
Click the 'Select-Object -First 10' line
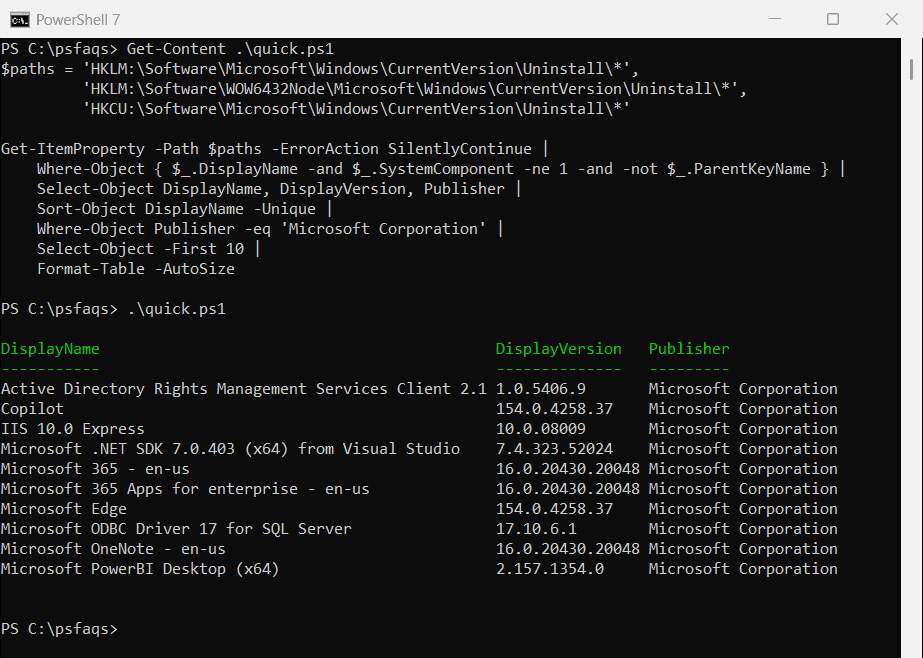pos(148,248)
